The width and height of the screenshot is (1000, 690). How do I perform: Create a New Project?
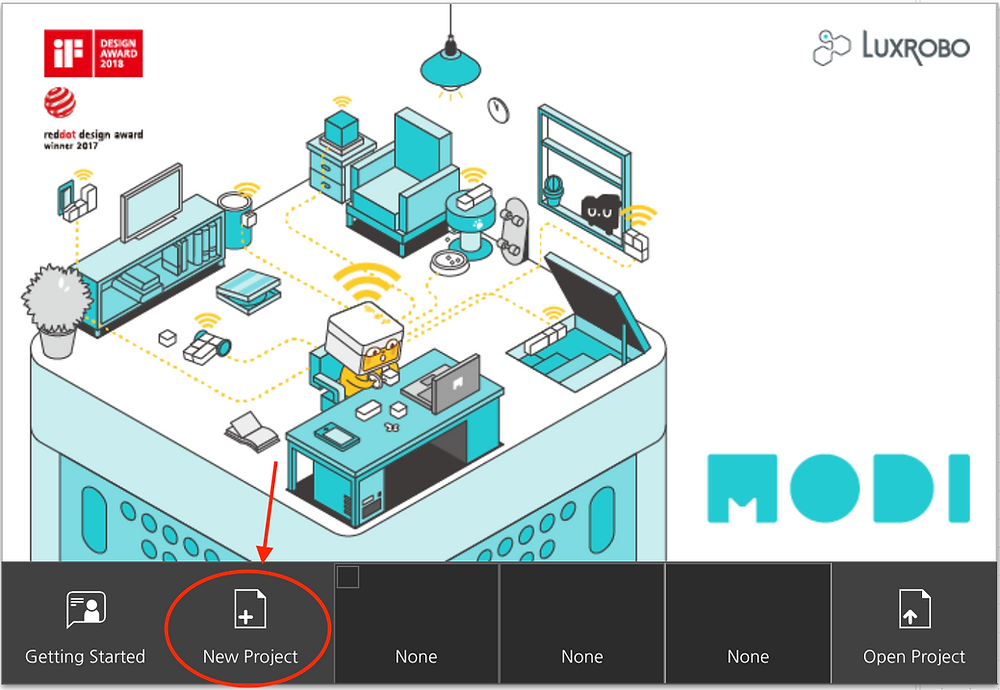[250, 624]
